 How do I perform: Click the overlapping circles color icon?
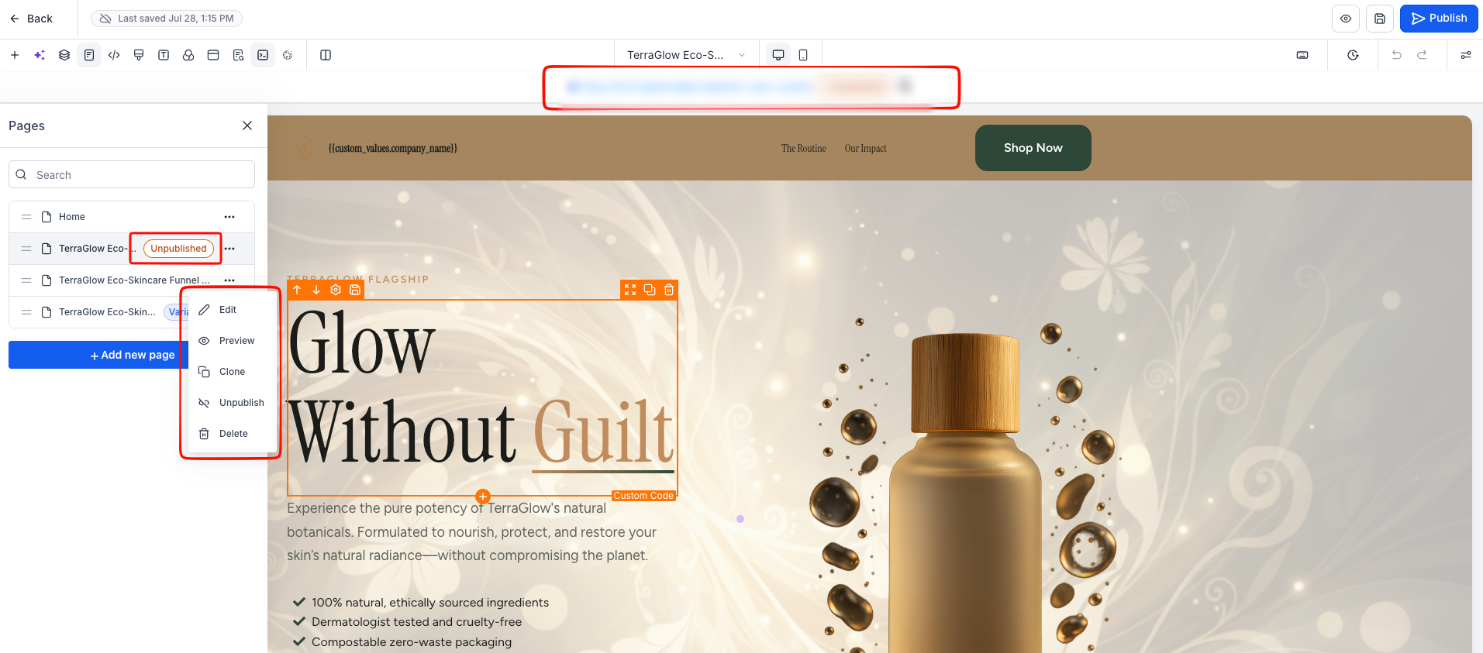click(188, 55)
